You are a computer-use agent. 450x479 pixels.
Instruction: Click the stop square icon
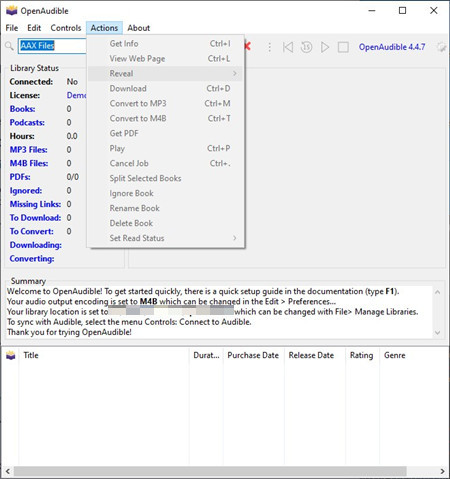click(343, 47)
